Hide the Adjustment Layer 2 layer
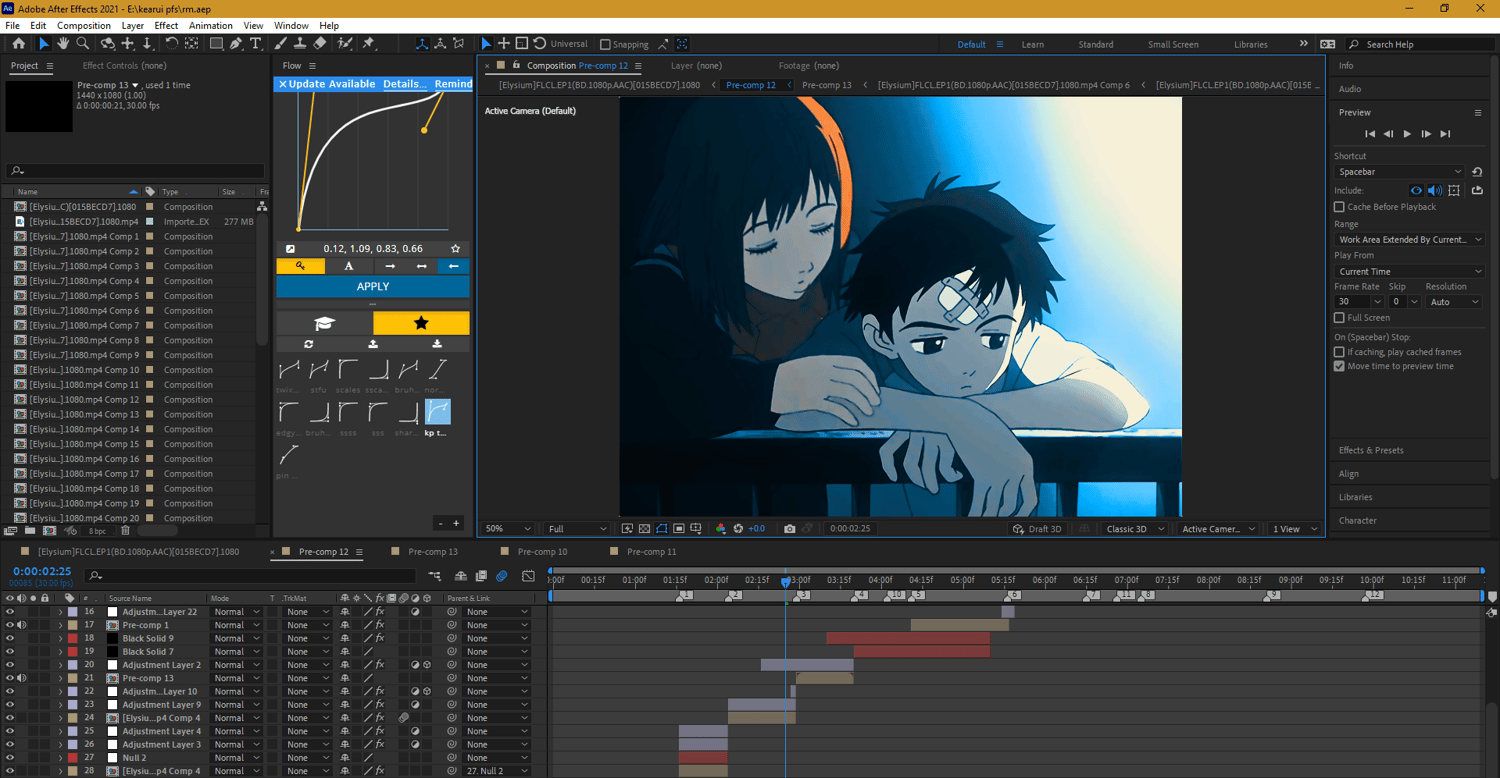 [x=10, y=665]
